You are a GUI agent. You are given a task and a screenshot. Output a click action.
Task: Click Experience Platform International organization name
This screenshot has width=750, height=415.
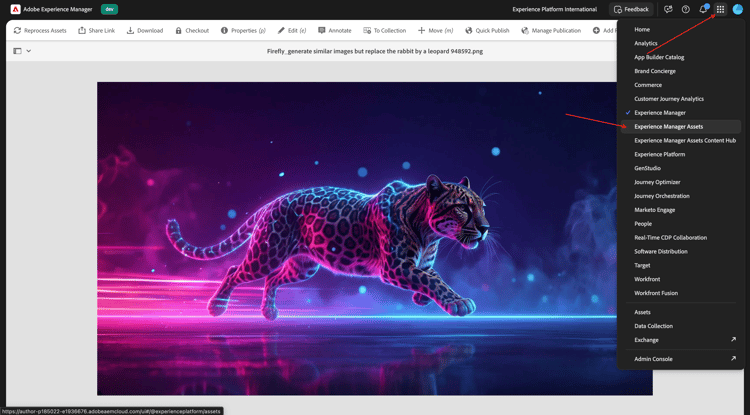[x=554, y=9]
